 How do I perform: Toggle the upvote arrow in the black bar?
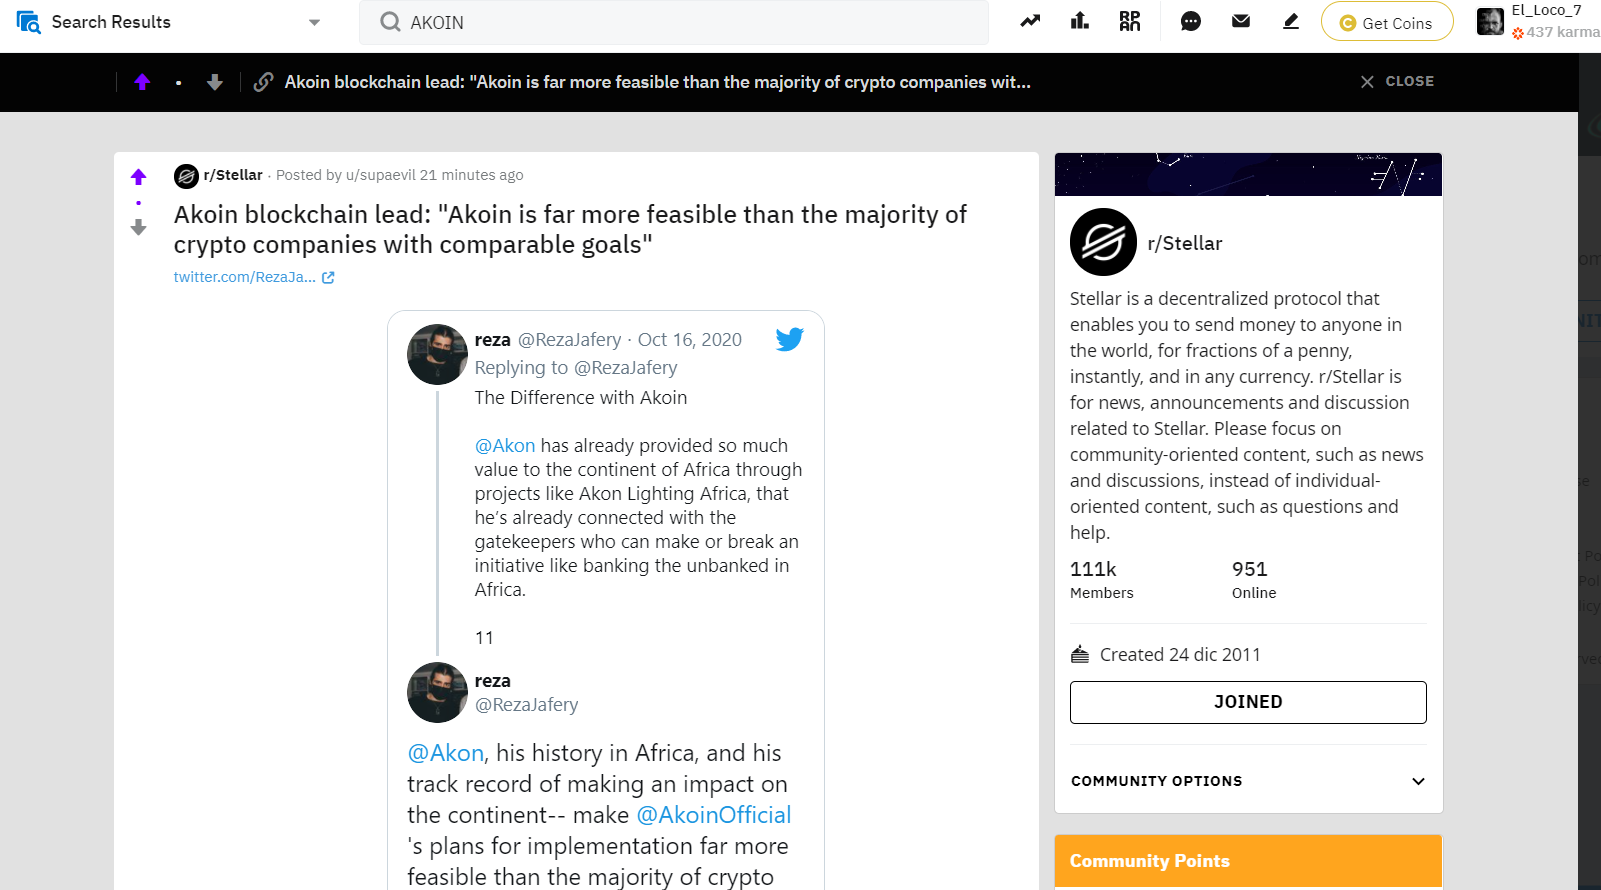[142, 82]
